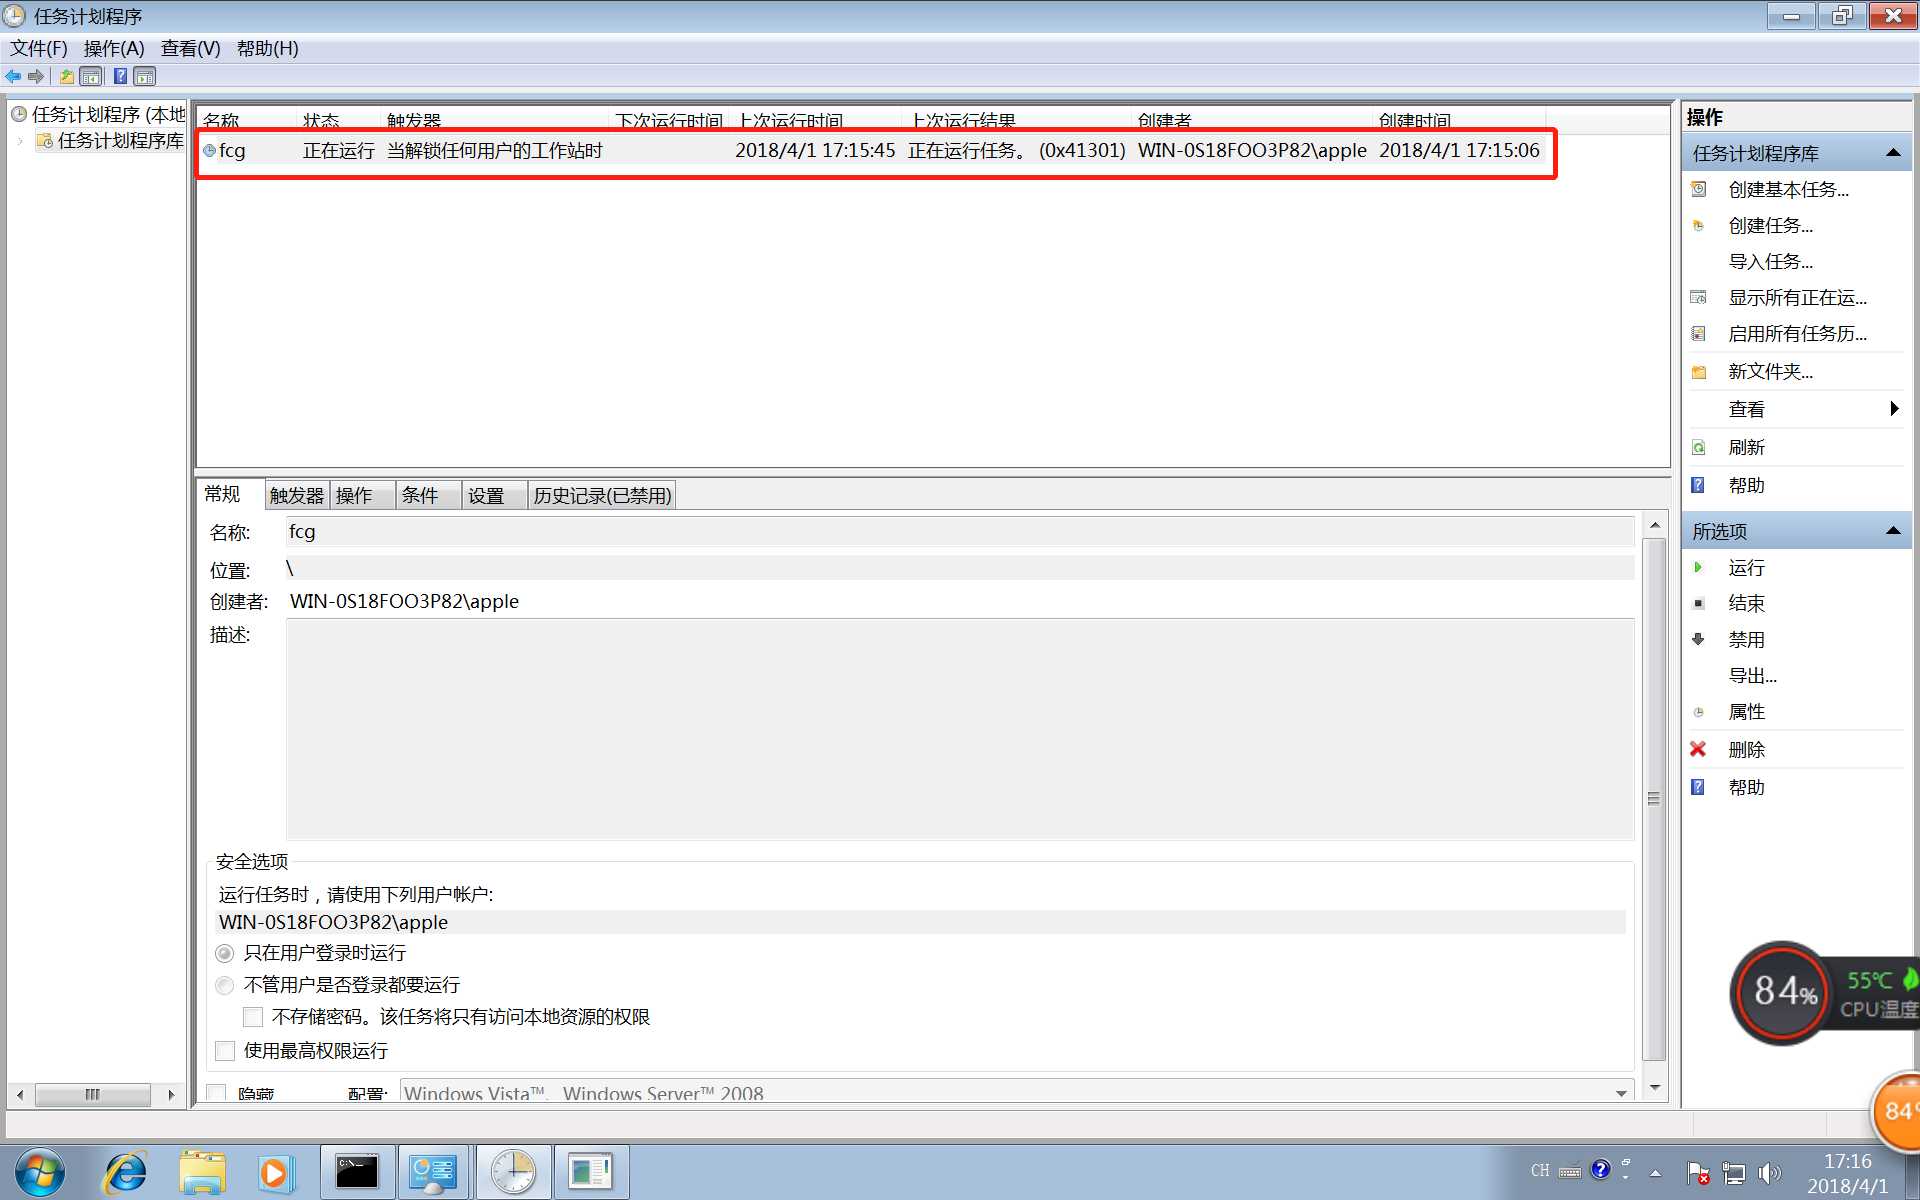The width and height of the screenshot is (1920, 1200).
Task: Click the Disable down-arrow icon (禁用)
Action: click(x=1698, y=639)
